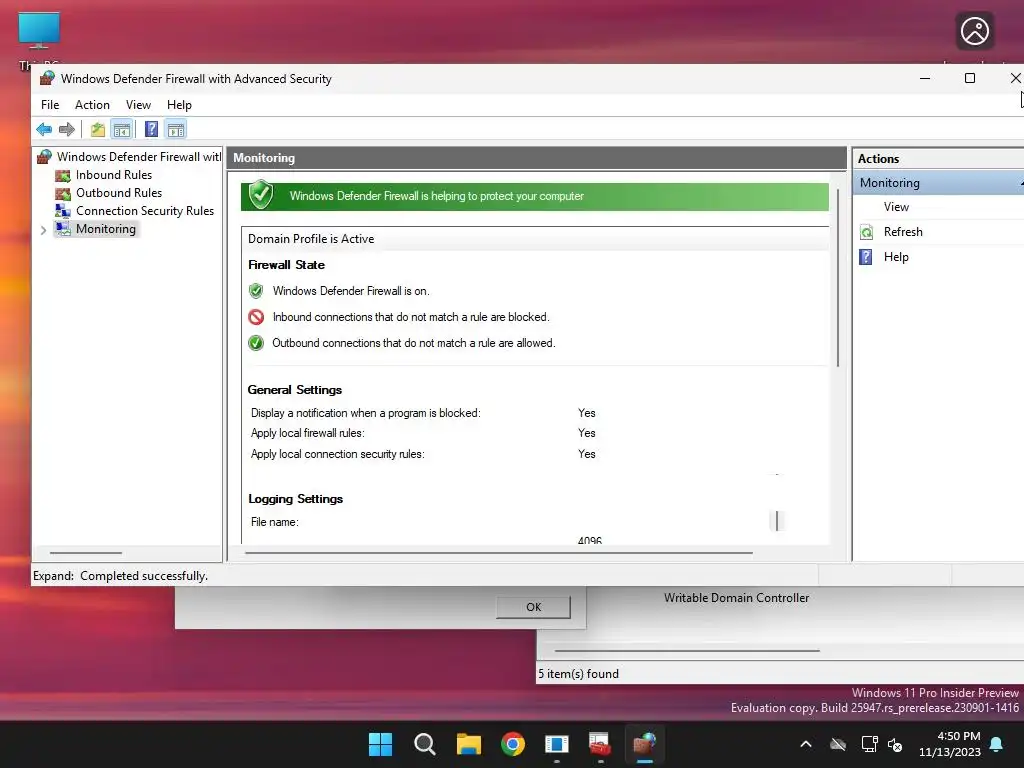The image size is (1024, 768).
Task: Click 'Expand: Completed successfully.' status bar text
Action: pos(121,576)
